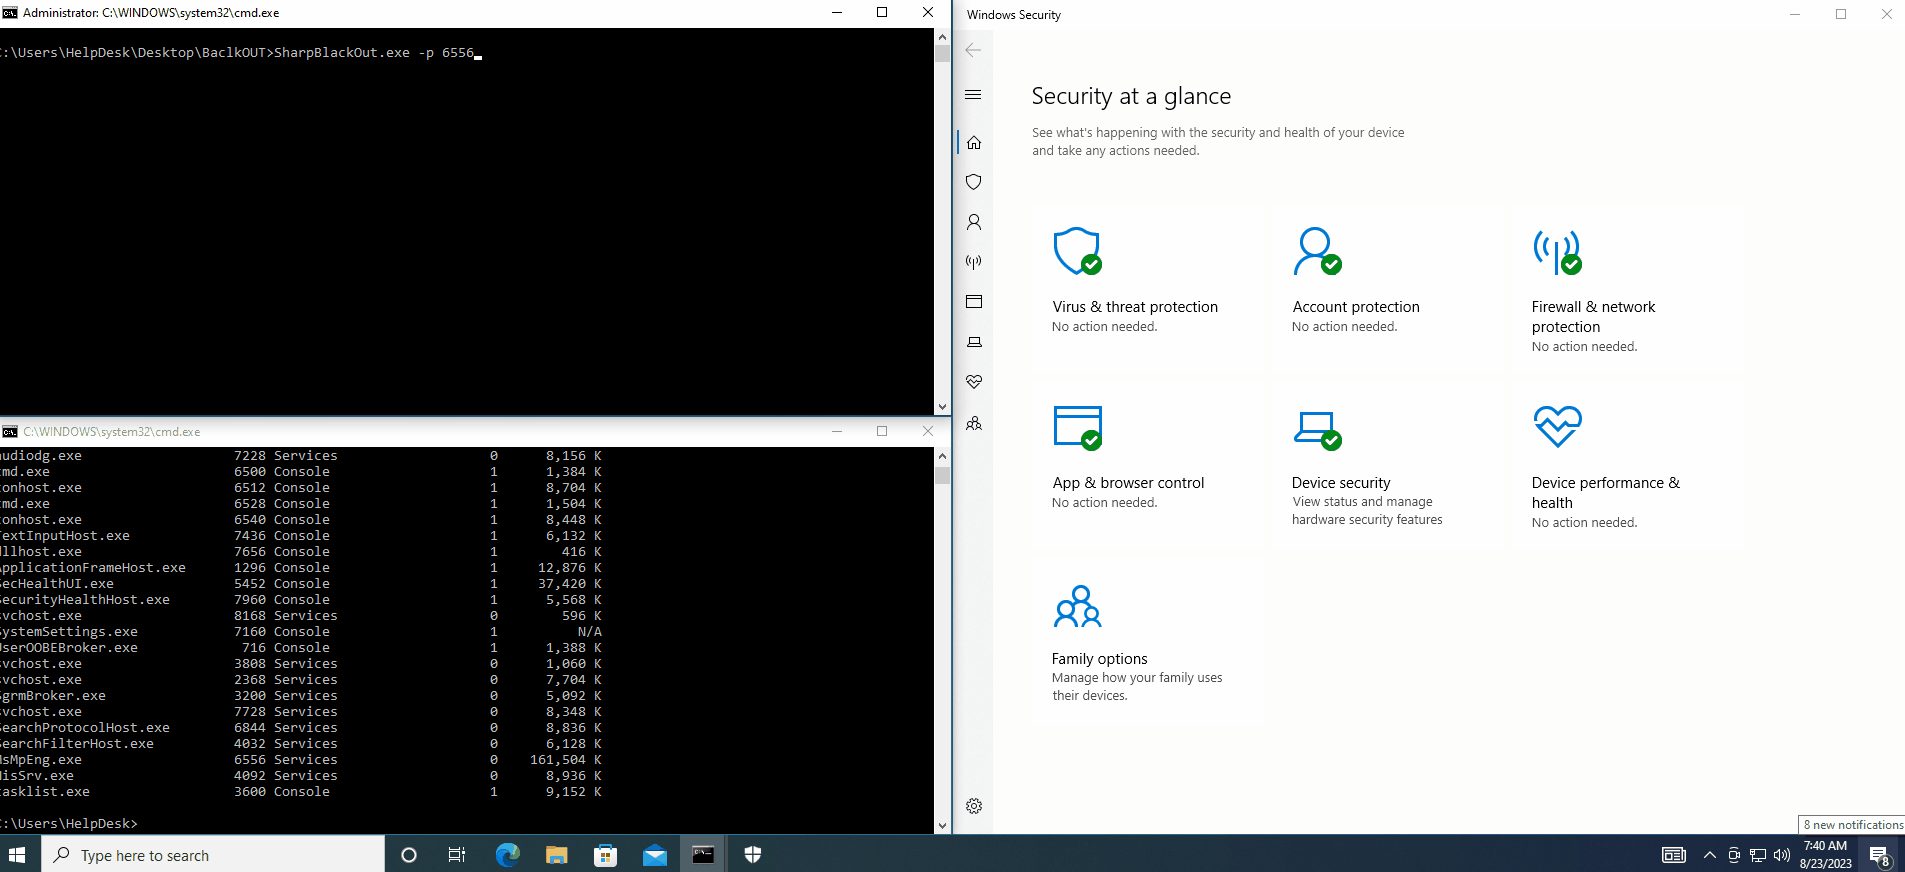Open network icon in system tray
Image resolution: width=1905 pixels, height=872 pixels.
click(x=1758, y=855)
